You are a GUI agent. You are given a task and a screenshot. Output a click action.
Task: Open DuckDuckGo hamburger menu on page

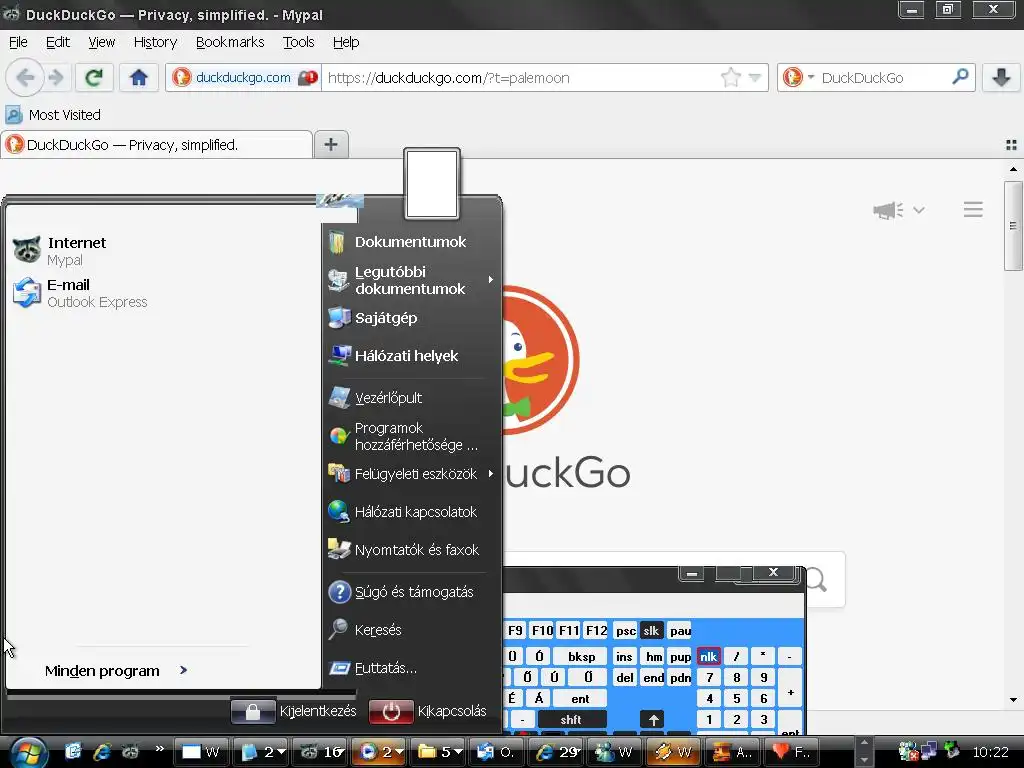pos(973,210)
